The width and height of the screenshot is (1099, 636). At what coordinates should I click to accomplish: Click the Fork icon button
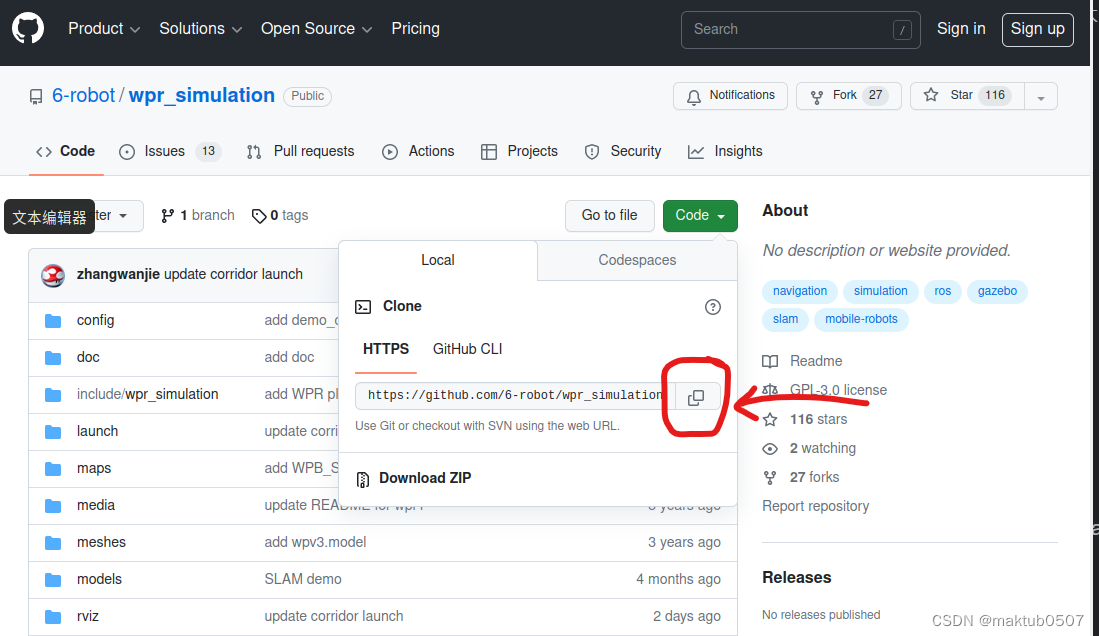coord(817,97)
